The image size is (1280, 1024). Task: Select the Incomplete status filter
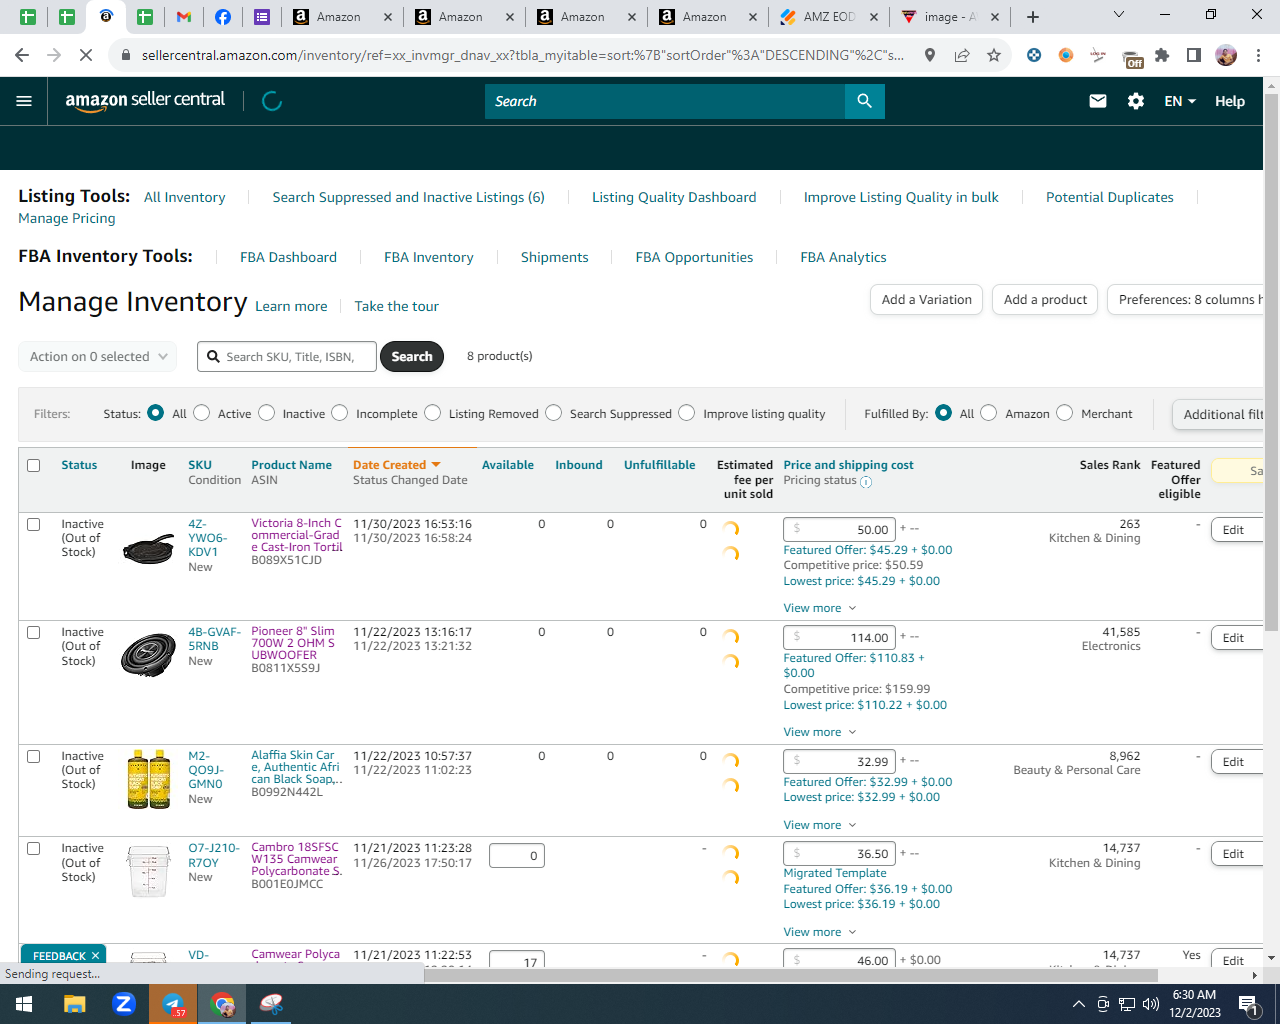coord(340,413)
